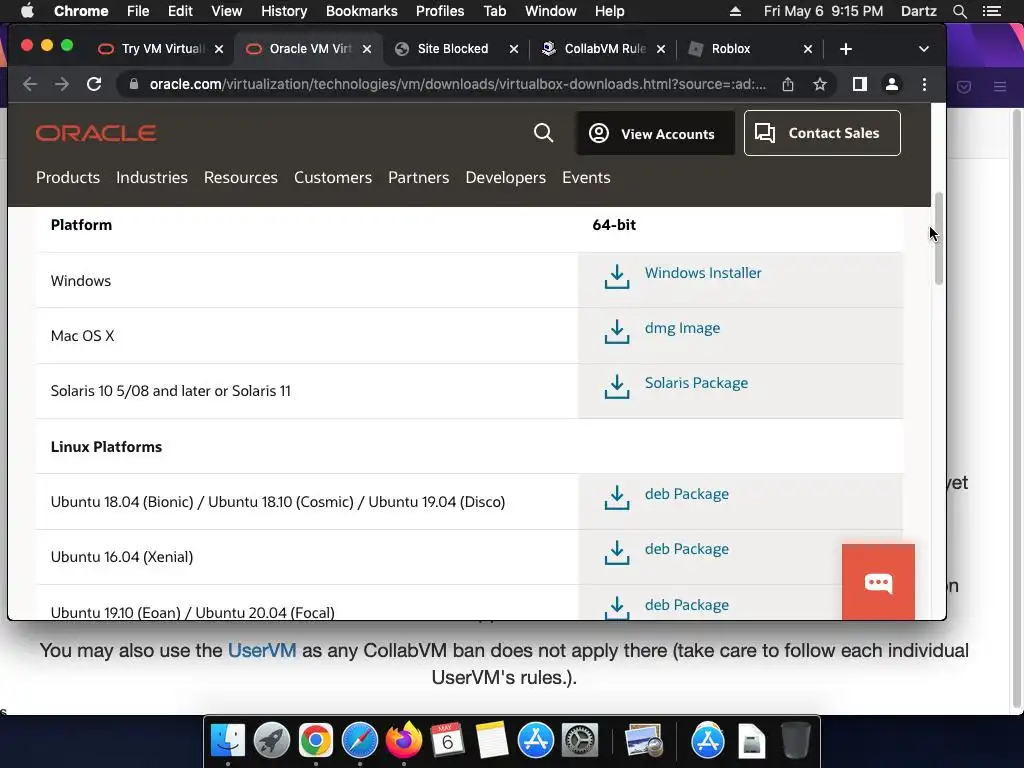Open the Products navigation menu

(x=68, y=178)
